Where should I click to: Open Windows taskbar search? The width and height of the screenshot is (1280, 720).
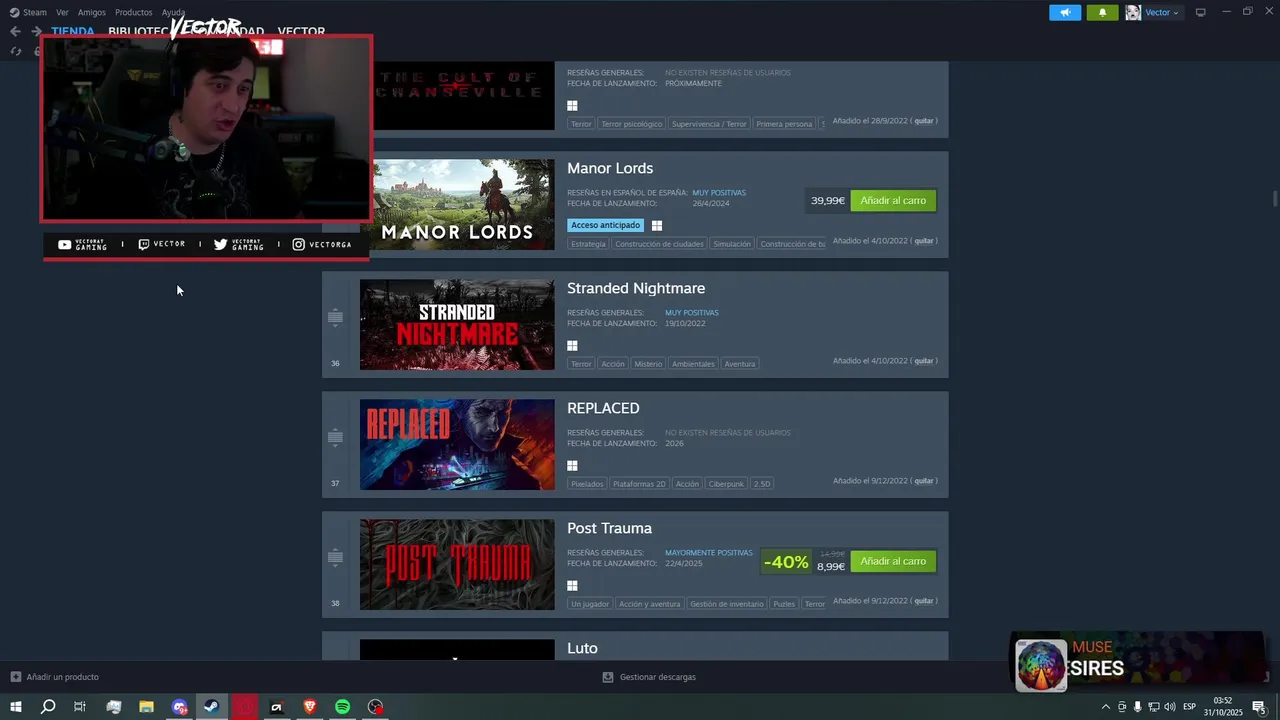coord(48,707)
